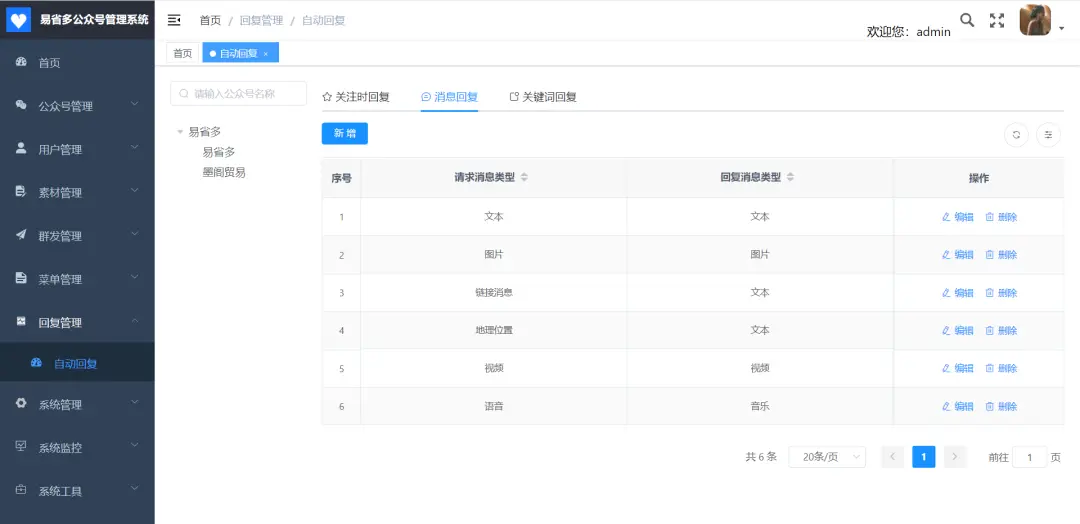
Task: Delete row 6 语音 entry
Action: click(1001, 406)
